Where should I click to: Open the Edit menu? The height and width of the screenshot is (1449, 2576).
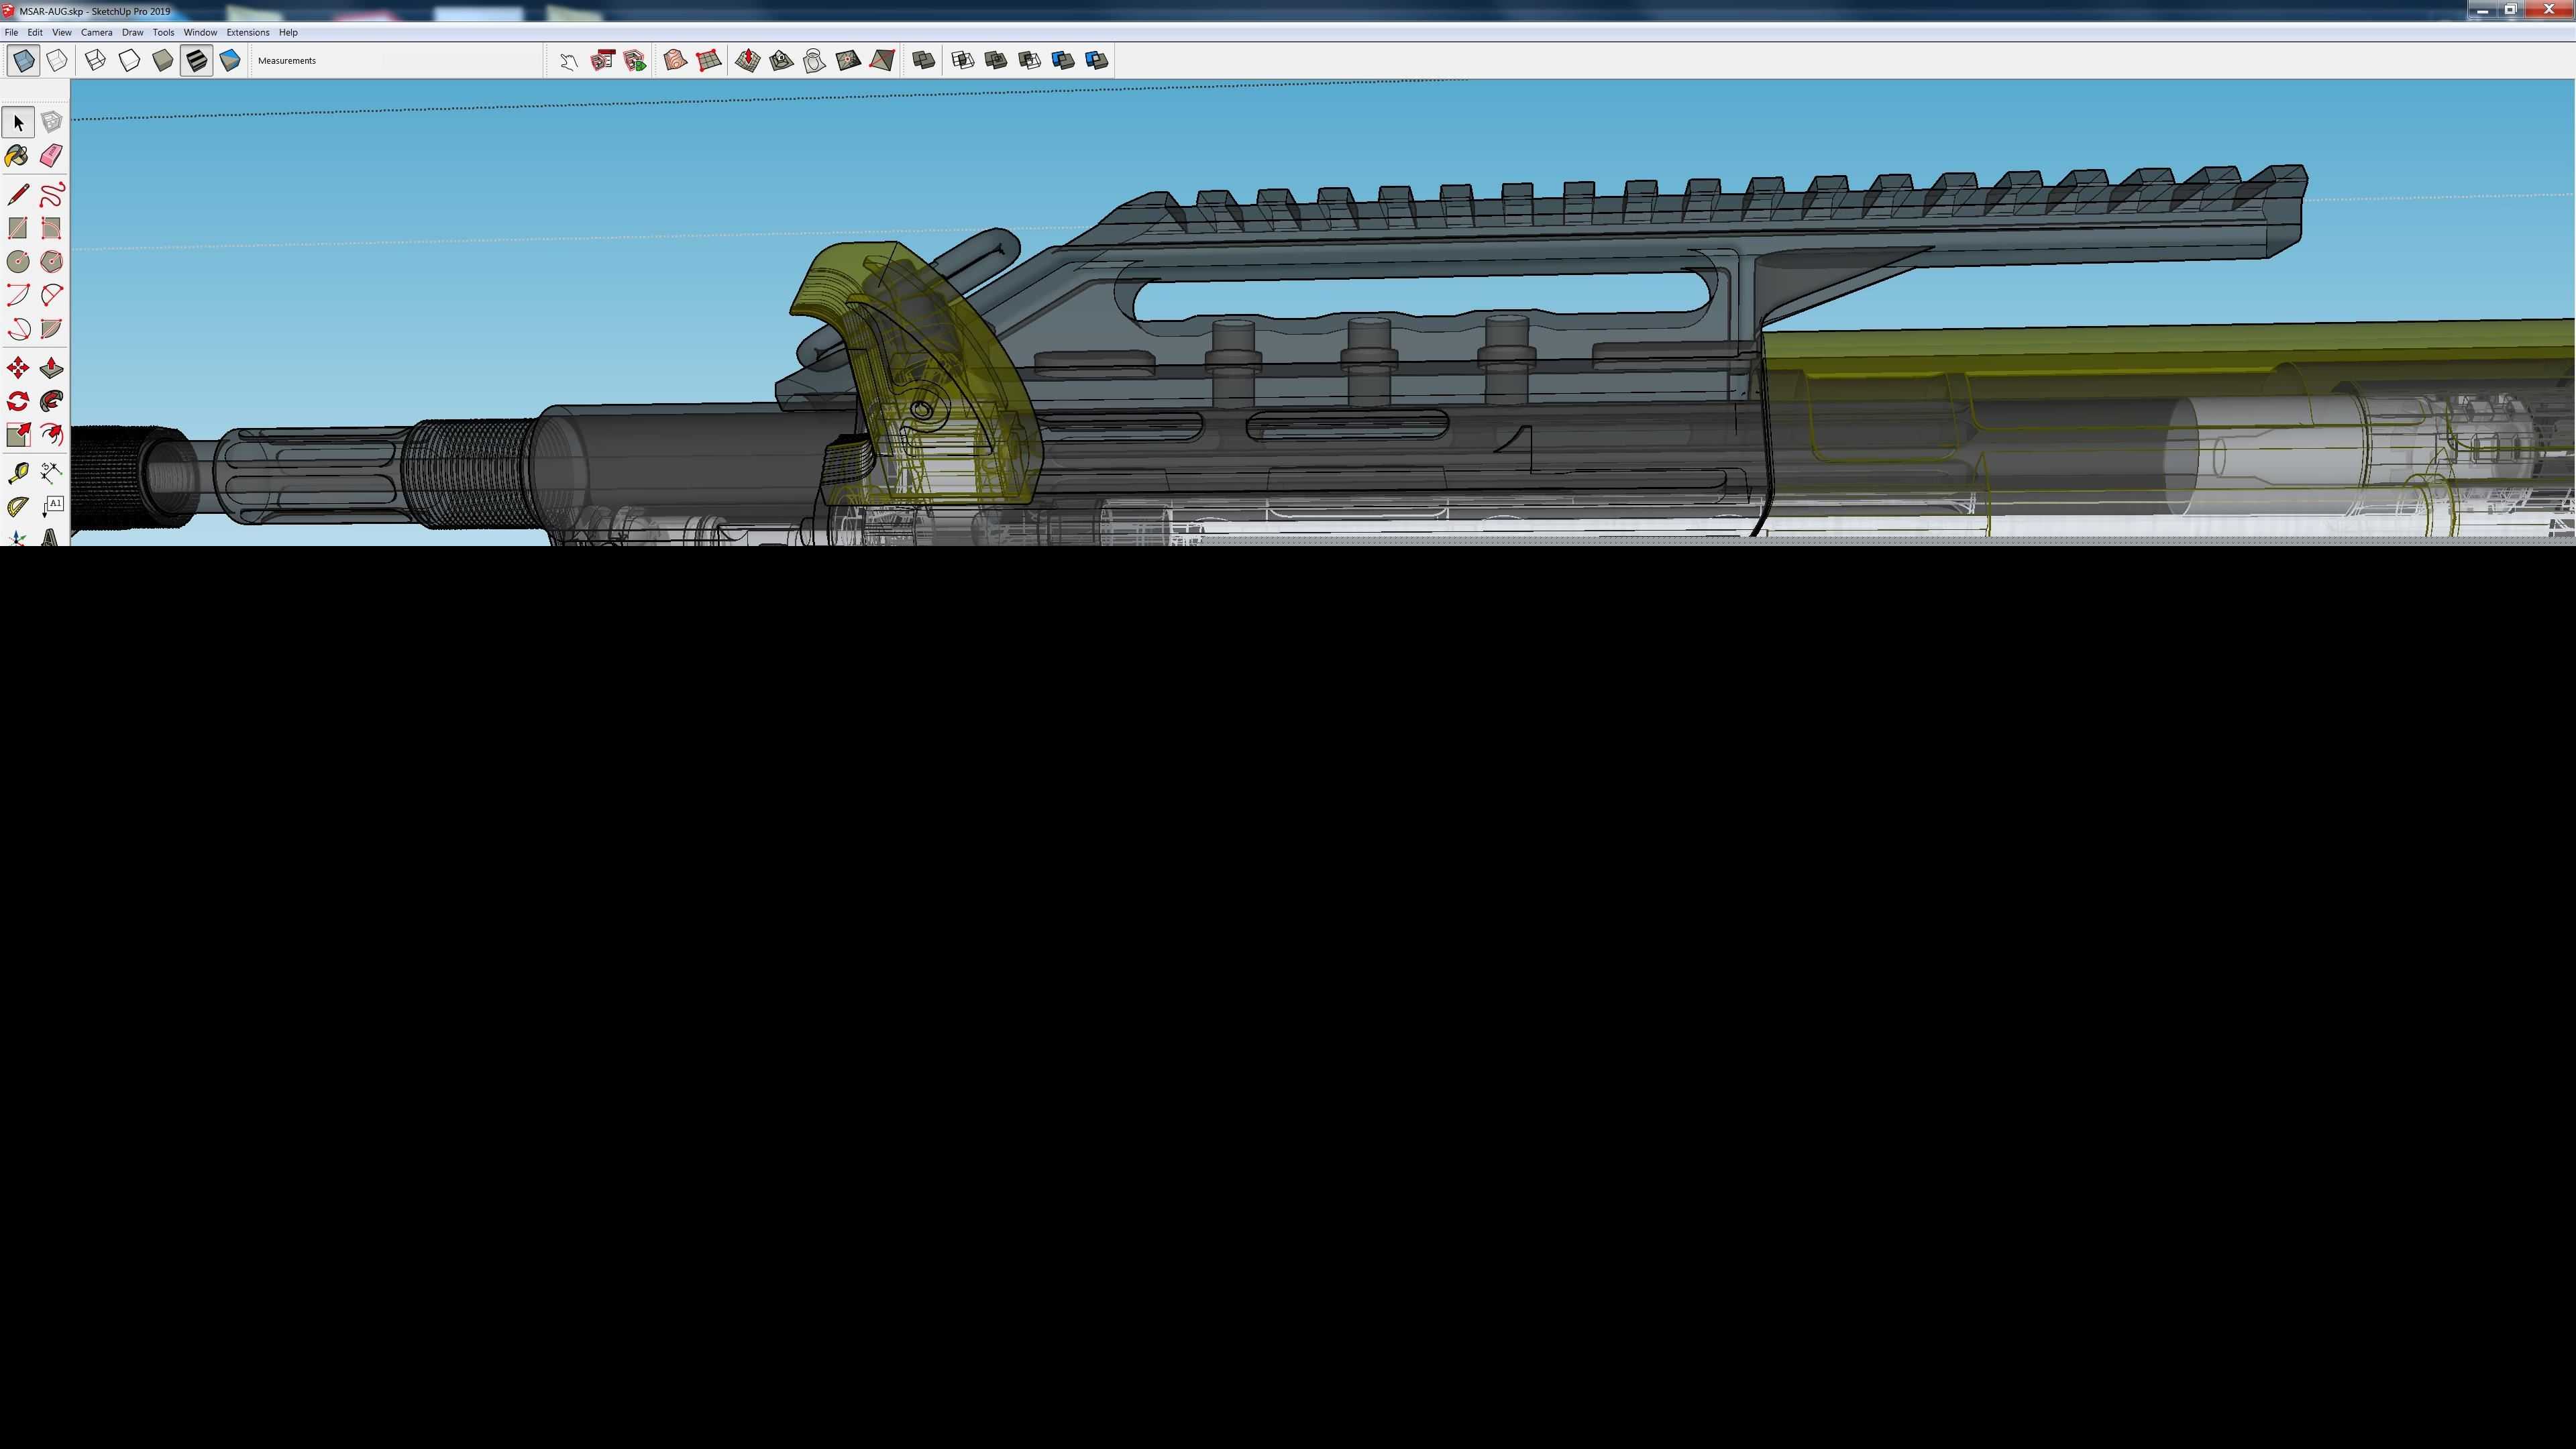tap(35, 32)
